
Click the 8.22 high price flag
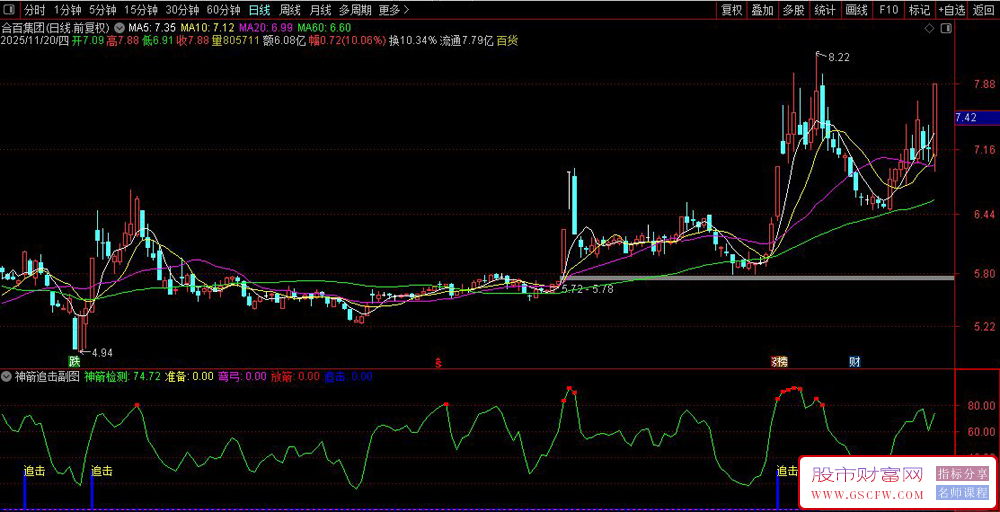pos(836,58)
